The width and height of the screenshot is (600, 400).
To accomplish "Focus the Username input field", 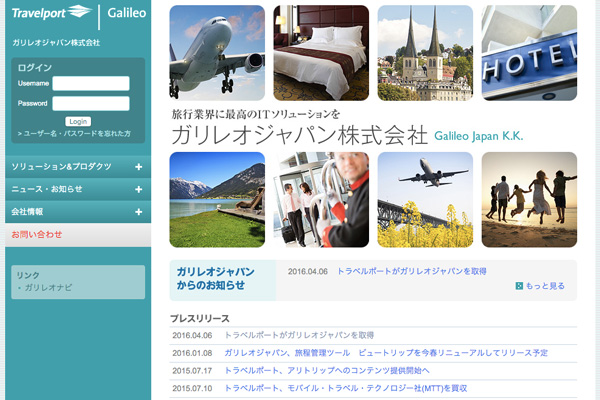I will tap(91, 83).
